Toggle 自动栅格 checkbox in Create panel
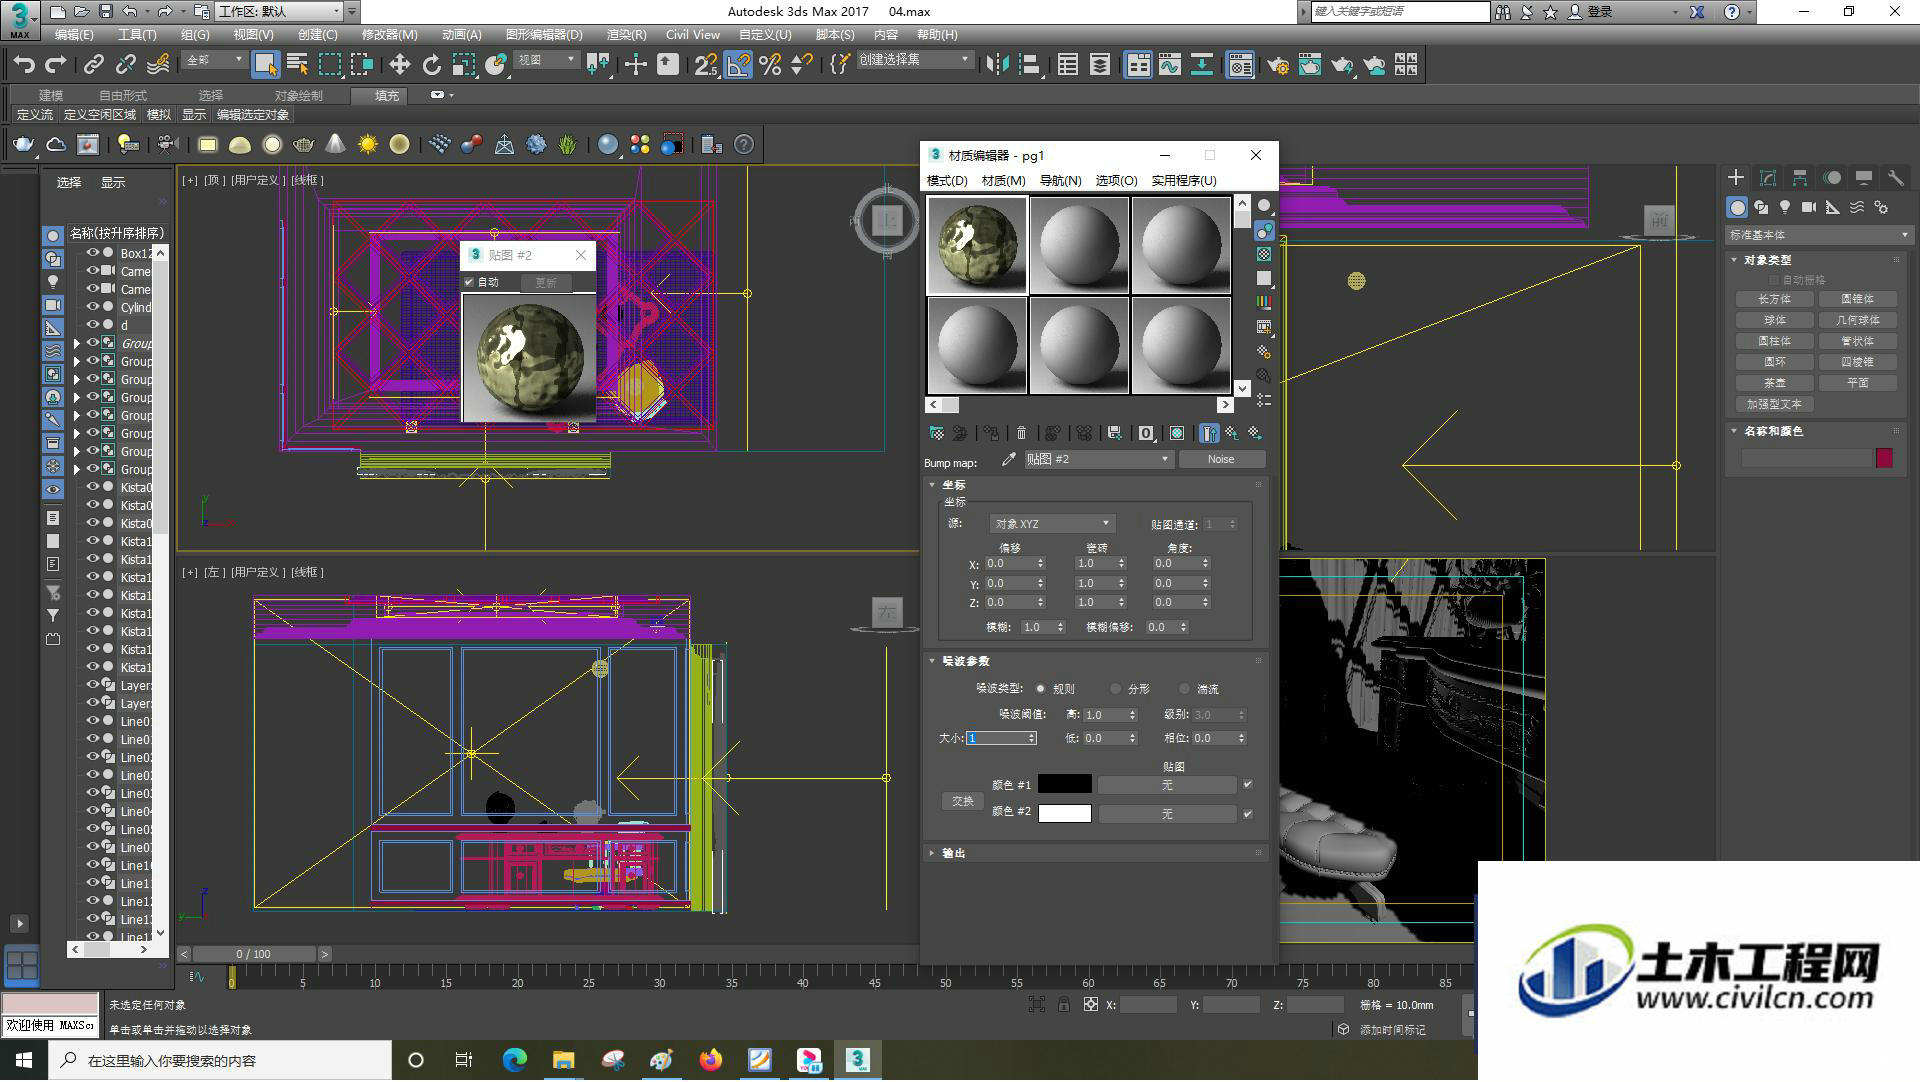Image resolution: width=1920 pixels, height=1082 pixels. tap(1775, 280)
